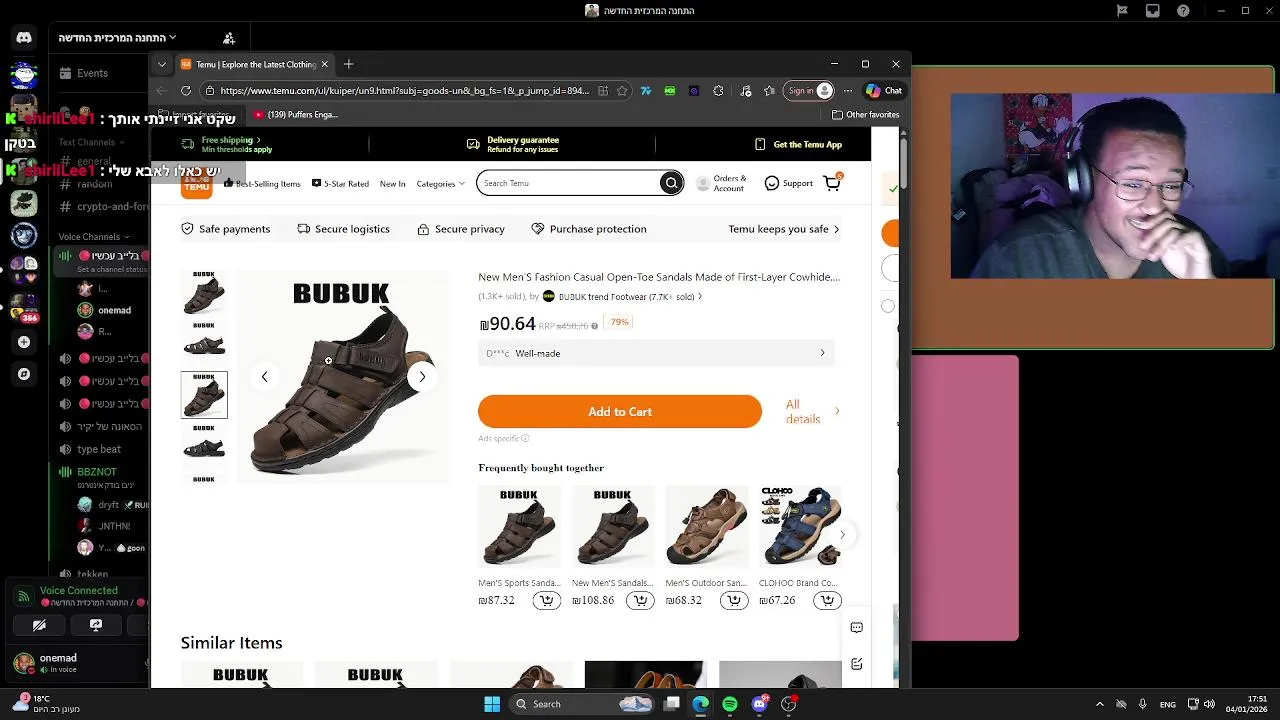Image resolution: width=1280 pixels, height=720 pixels.
Task: Click Add to Cart button
Action: [620, 412]
